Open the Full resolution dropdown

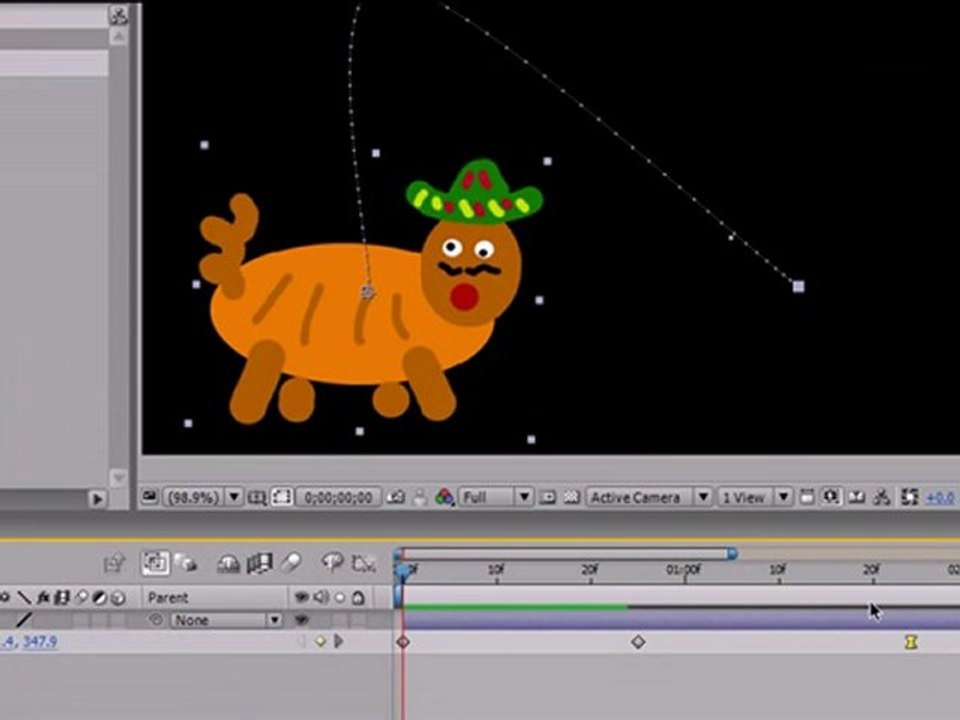pos(495,497)
